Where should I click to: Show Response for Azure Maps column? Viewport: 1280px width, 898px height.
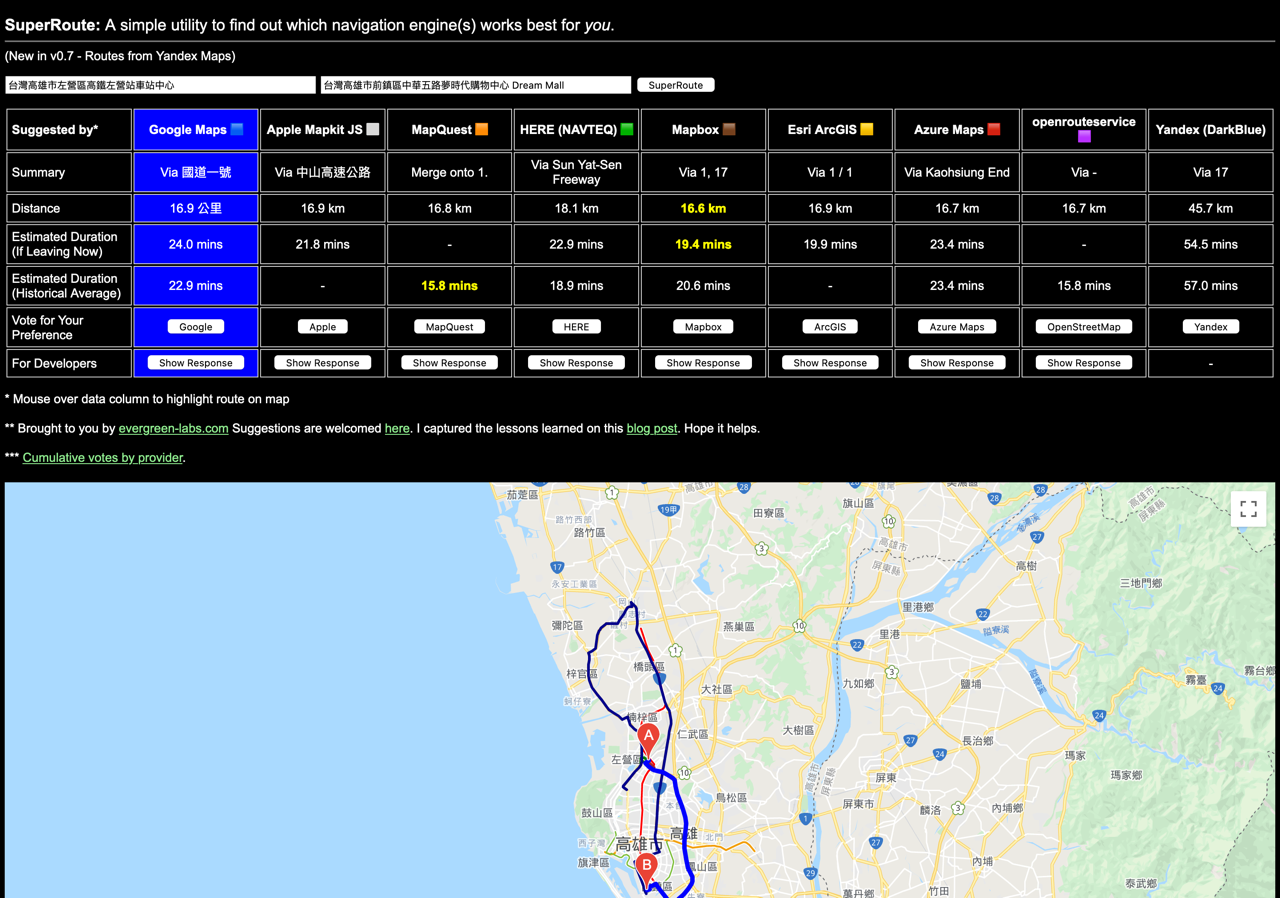point(957,363)
